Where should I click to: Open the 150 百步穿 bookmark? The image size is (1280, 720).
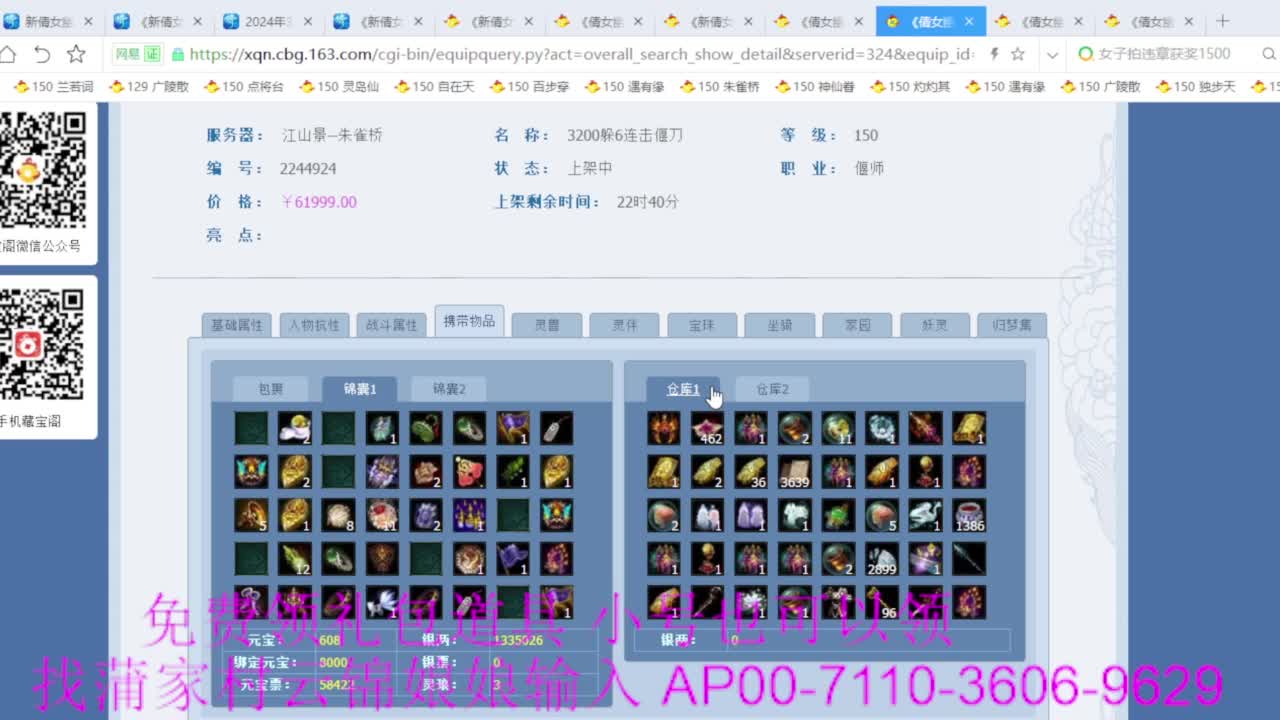530,87
